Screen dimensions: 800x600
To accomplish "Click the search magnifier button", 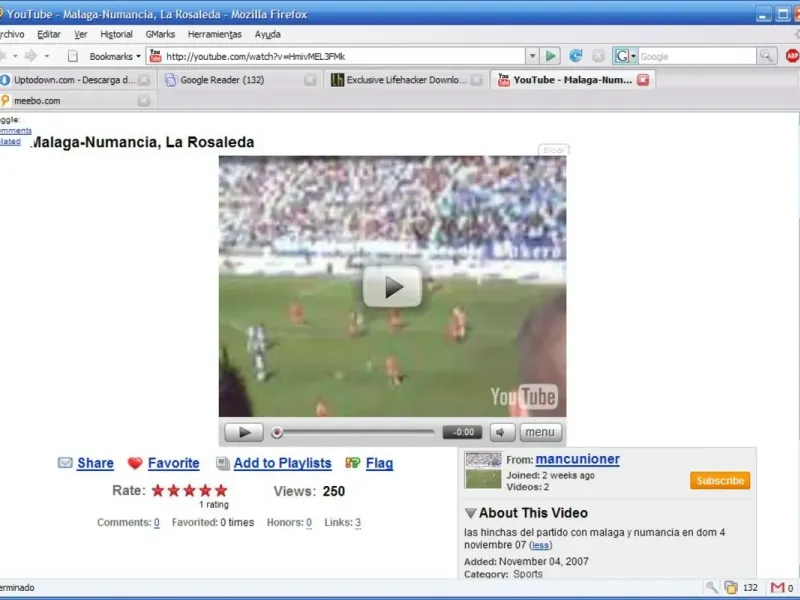I will pos(766,56).
